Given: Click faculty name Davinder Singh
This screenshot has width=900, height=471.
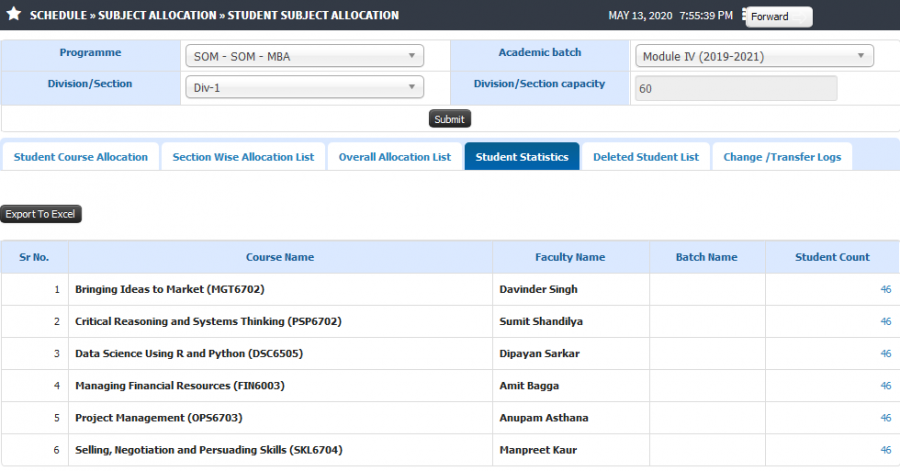Looking at the screenshot, I should [x=538, y=289].
